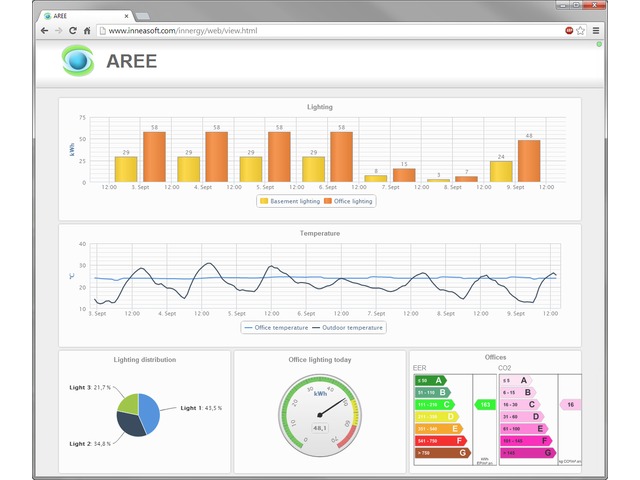Toggle Office temperature legend line

(275, 327)
